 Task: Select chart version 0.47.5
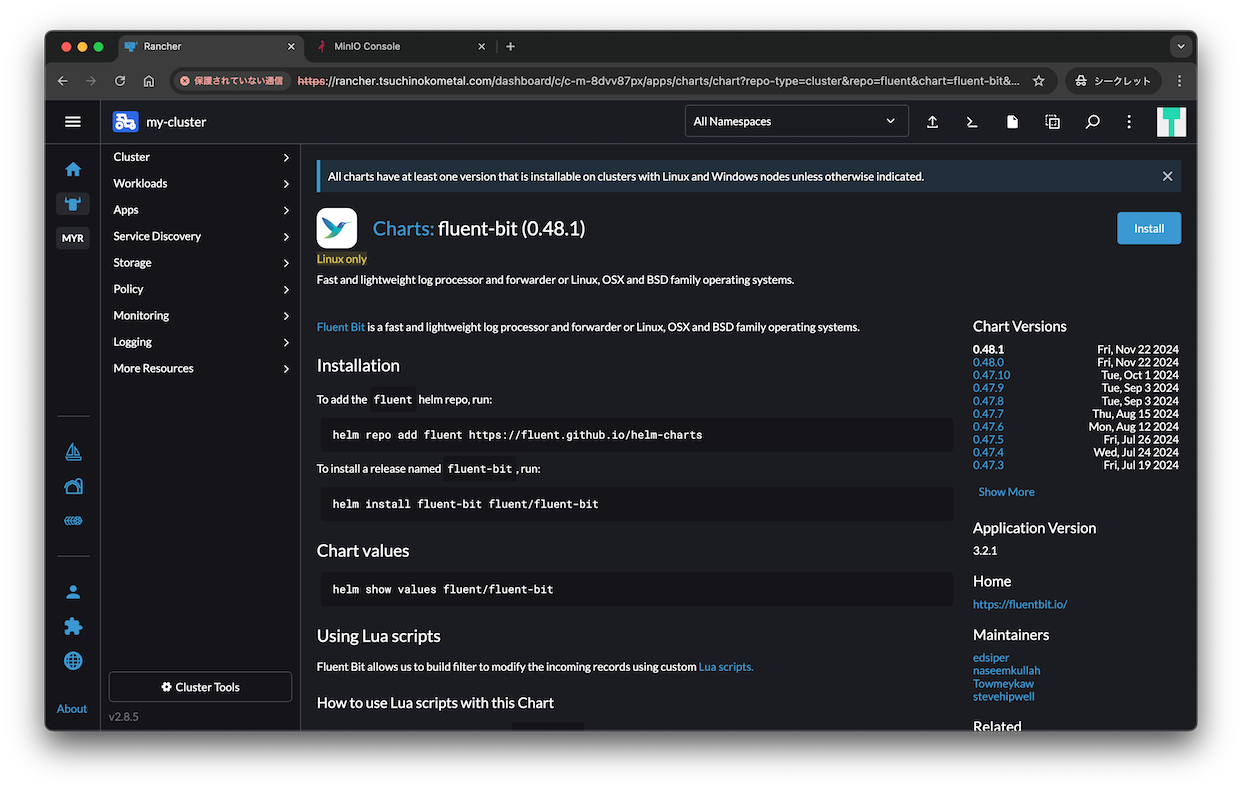tap(988, 439)
